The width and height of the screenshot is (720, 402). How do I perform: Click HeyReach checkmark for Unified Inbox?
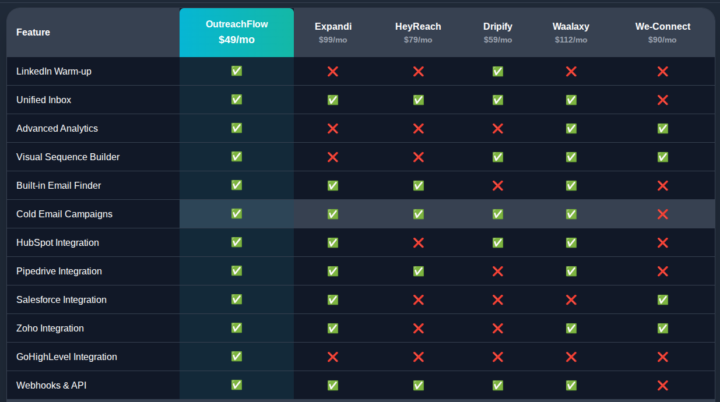[x=418, y=100]
